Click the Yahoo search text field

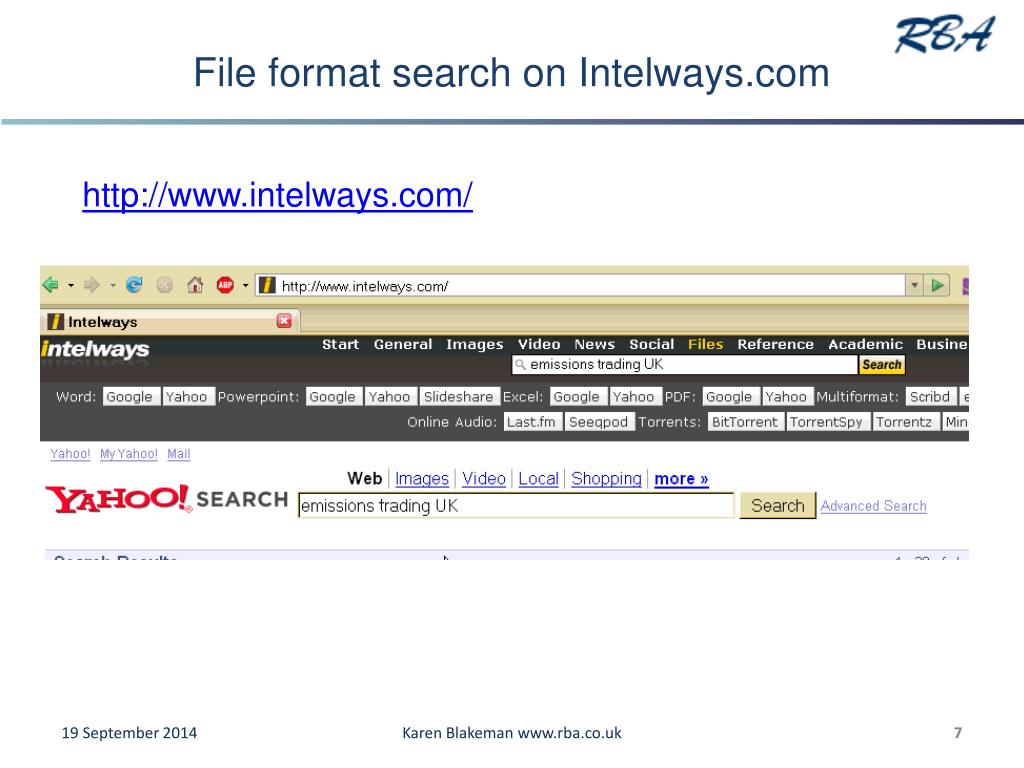[516, 505]
